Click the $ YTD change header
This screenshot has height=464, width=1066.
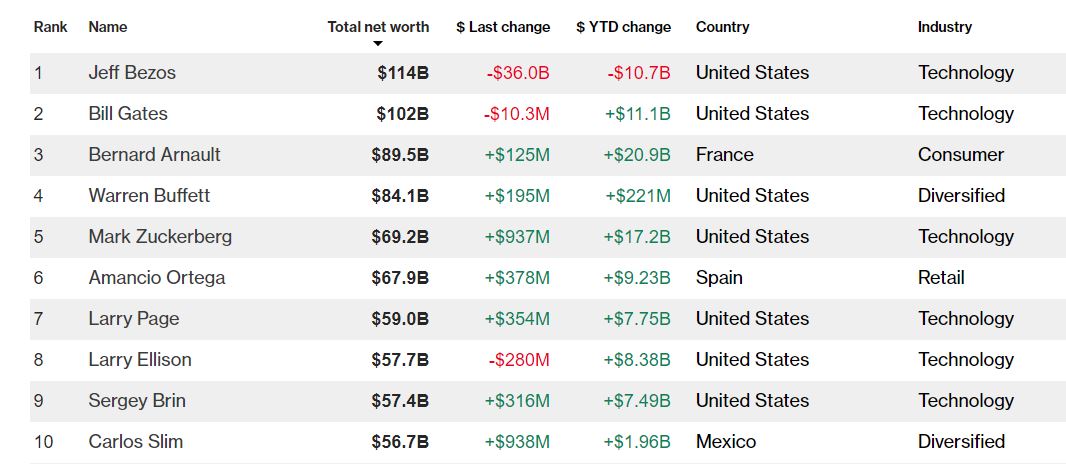tap(623, 27)
